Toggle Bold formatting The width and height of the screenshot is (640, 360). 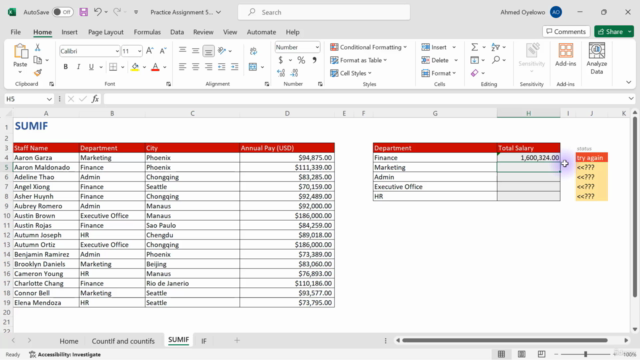tap(65, 67)
